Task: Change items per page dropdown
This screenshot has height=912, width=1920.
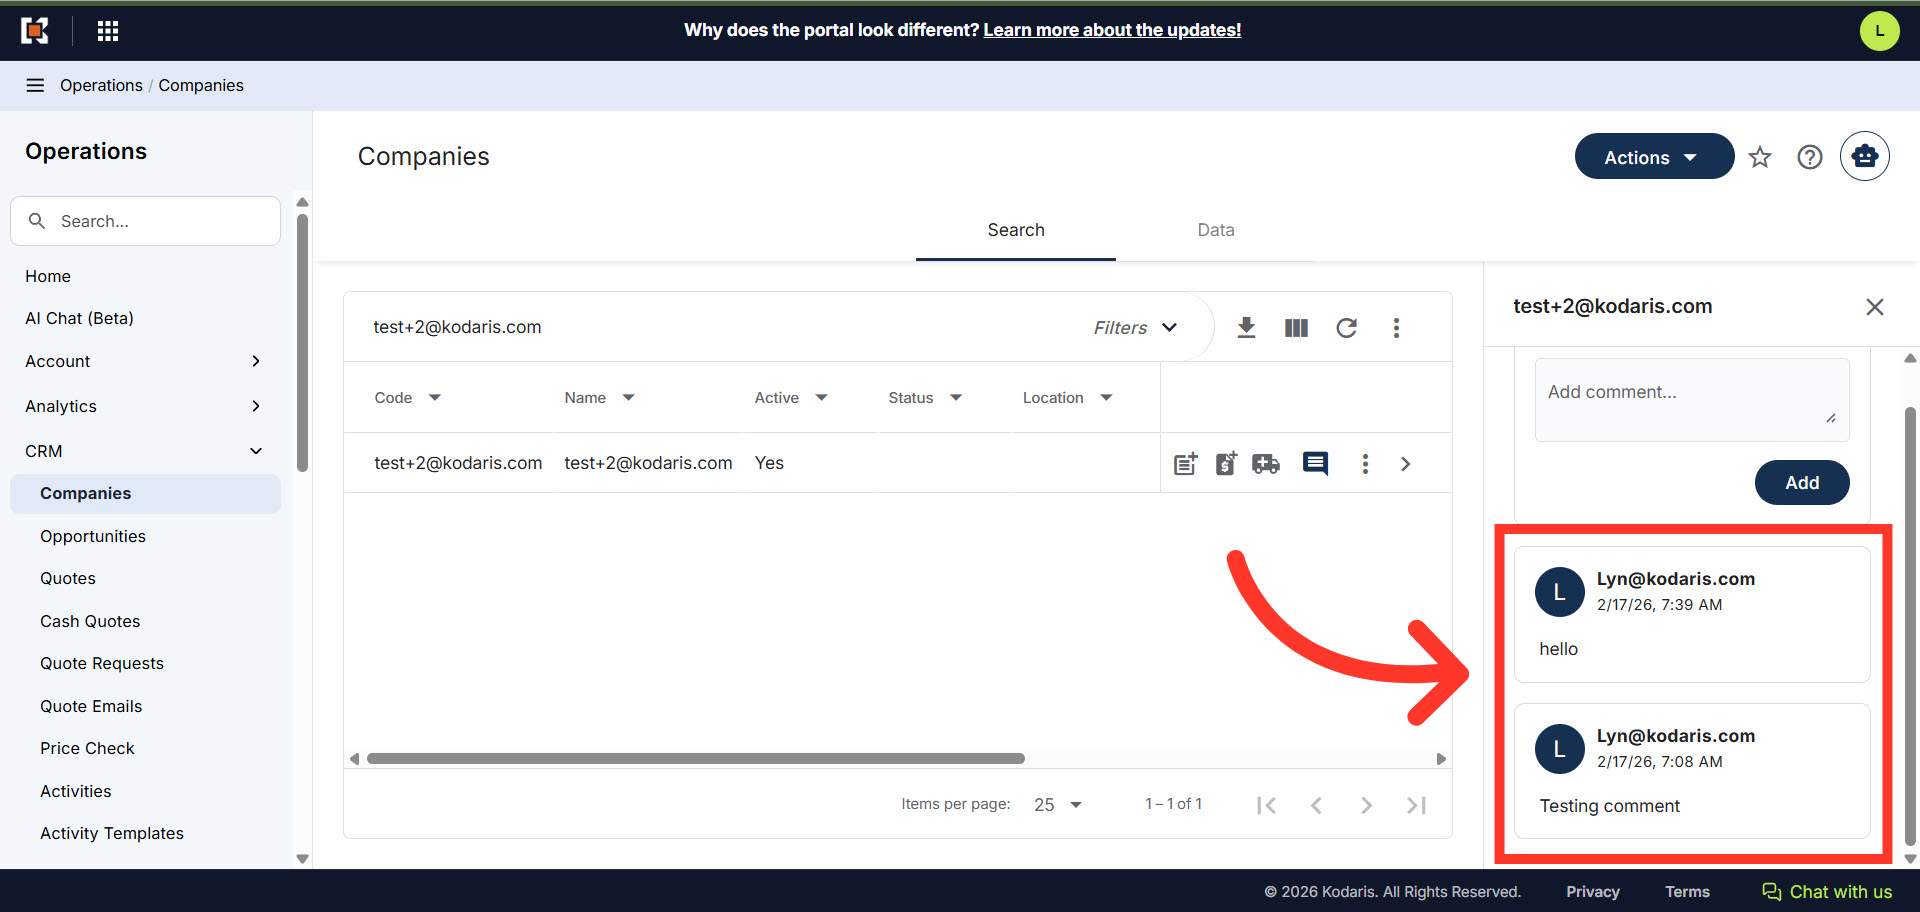Action: click(1058, 805)
